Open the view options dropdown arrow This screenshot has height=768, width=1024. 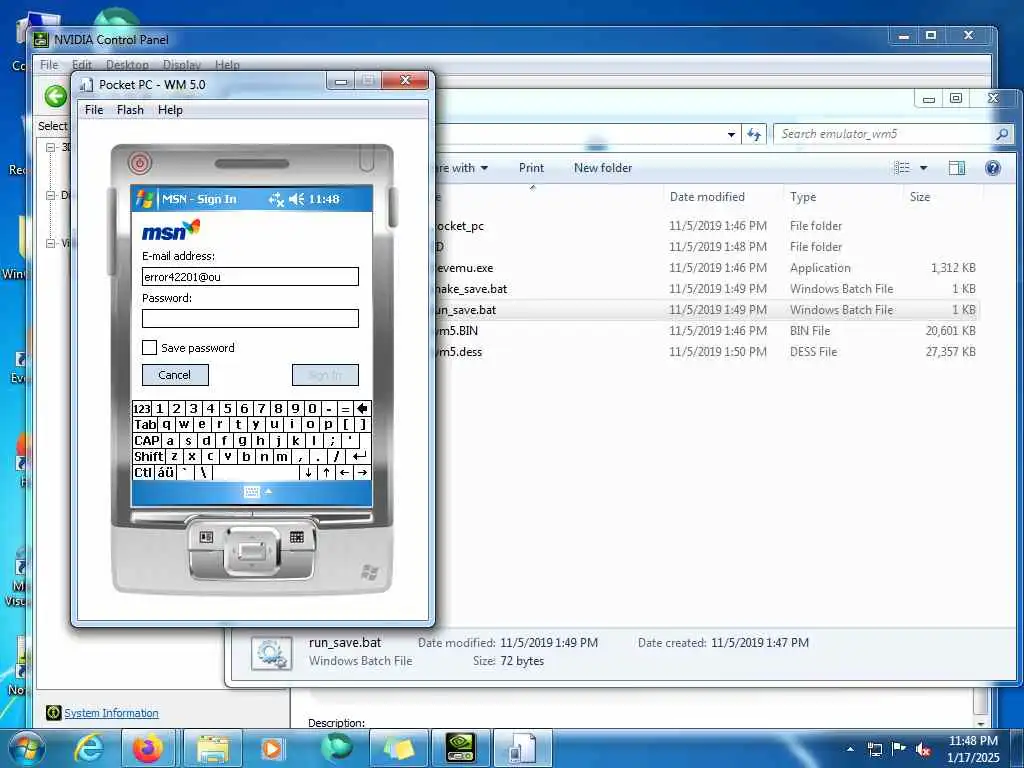(923, 168)
